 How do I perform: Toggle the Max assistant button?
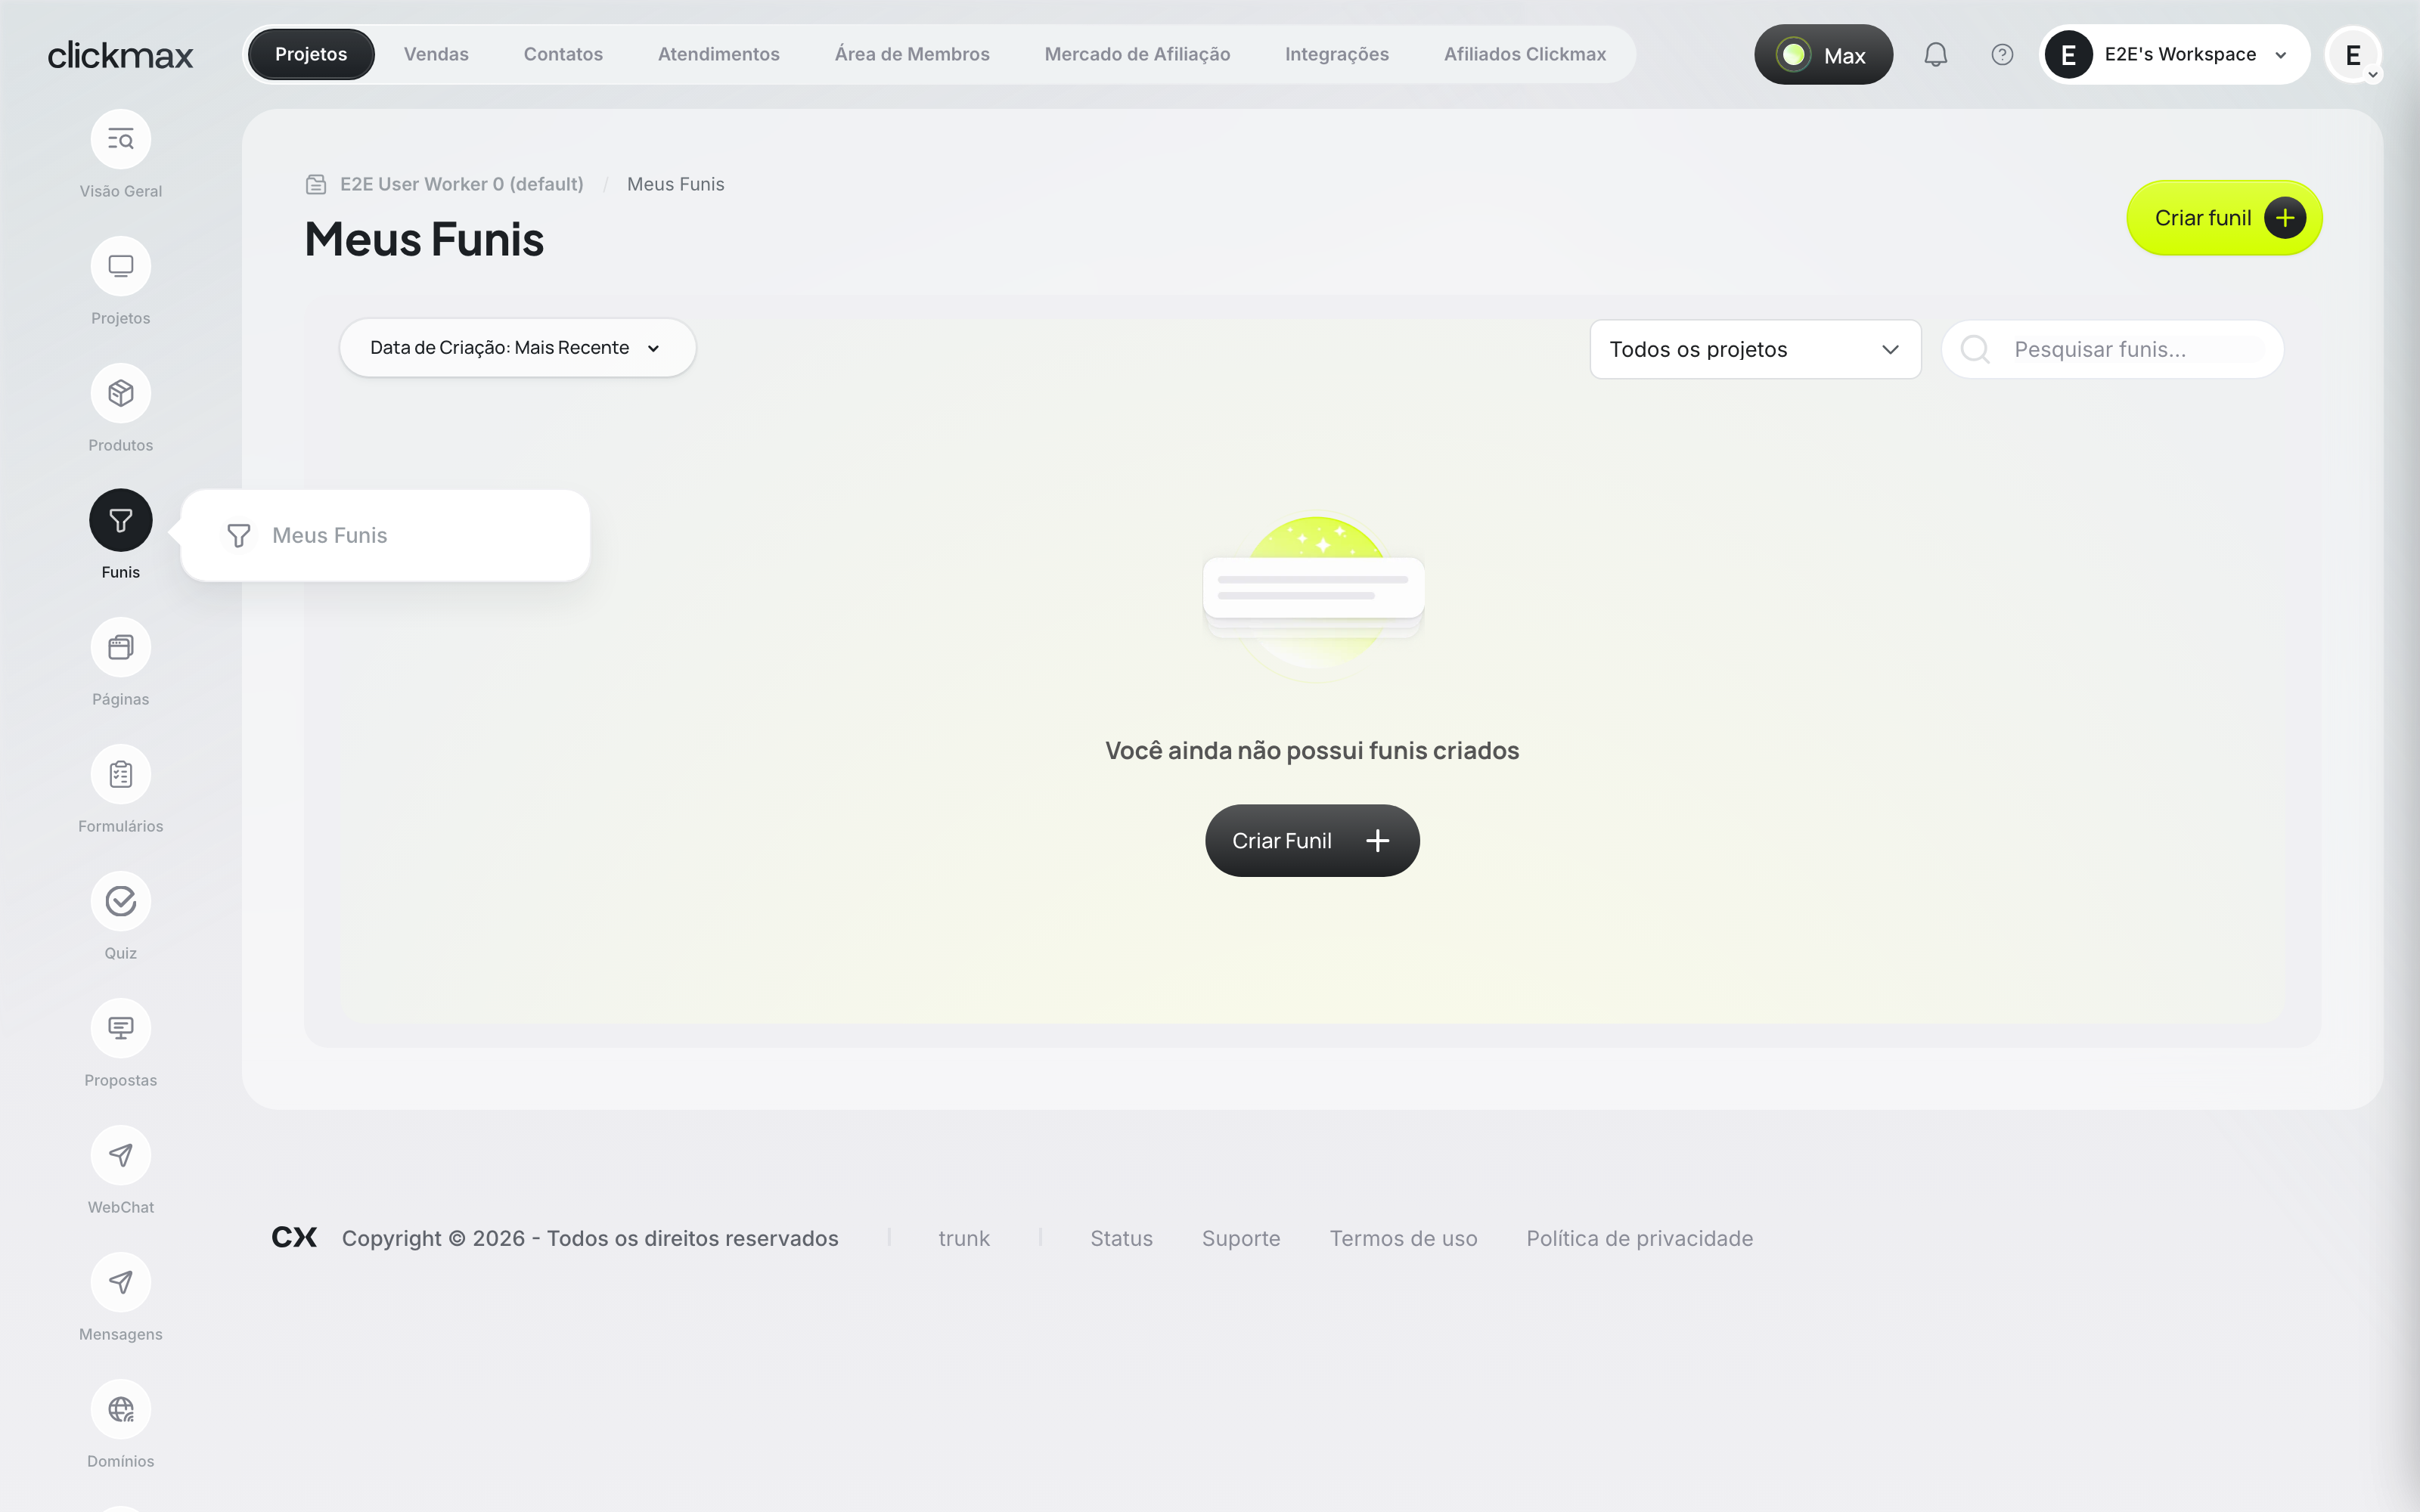tap(1823, 55)
